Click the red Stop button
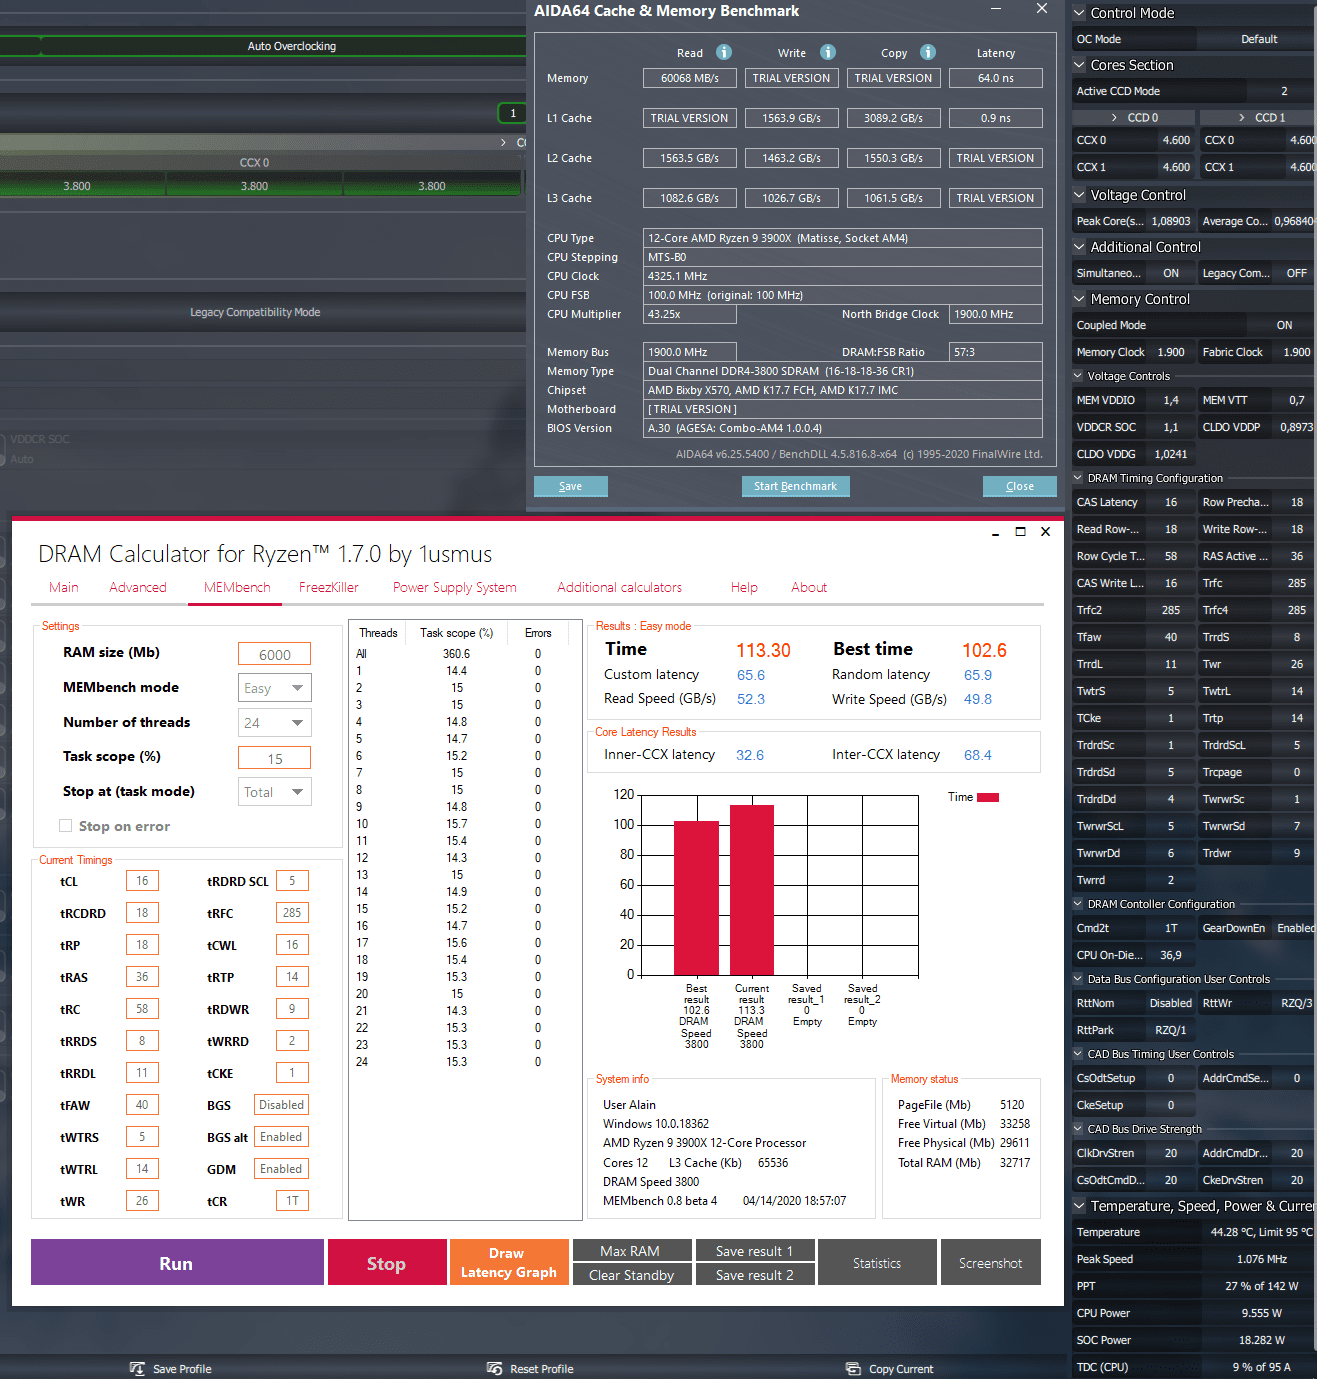Screen dimensions: 1317x1379 click(387, 1262)
